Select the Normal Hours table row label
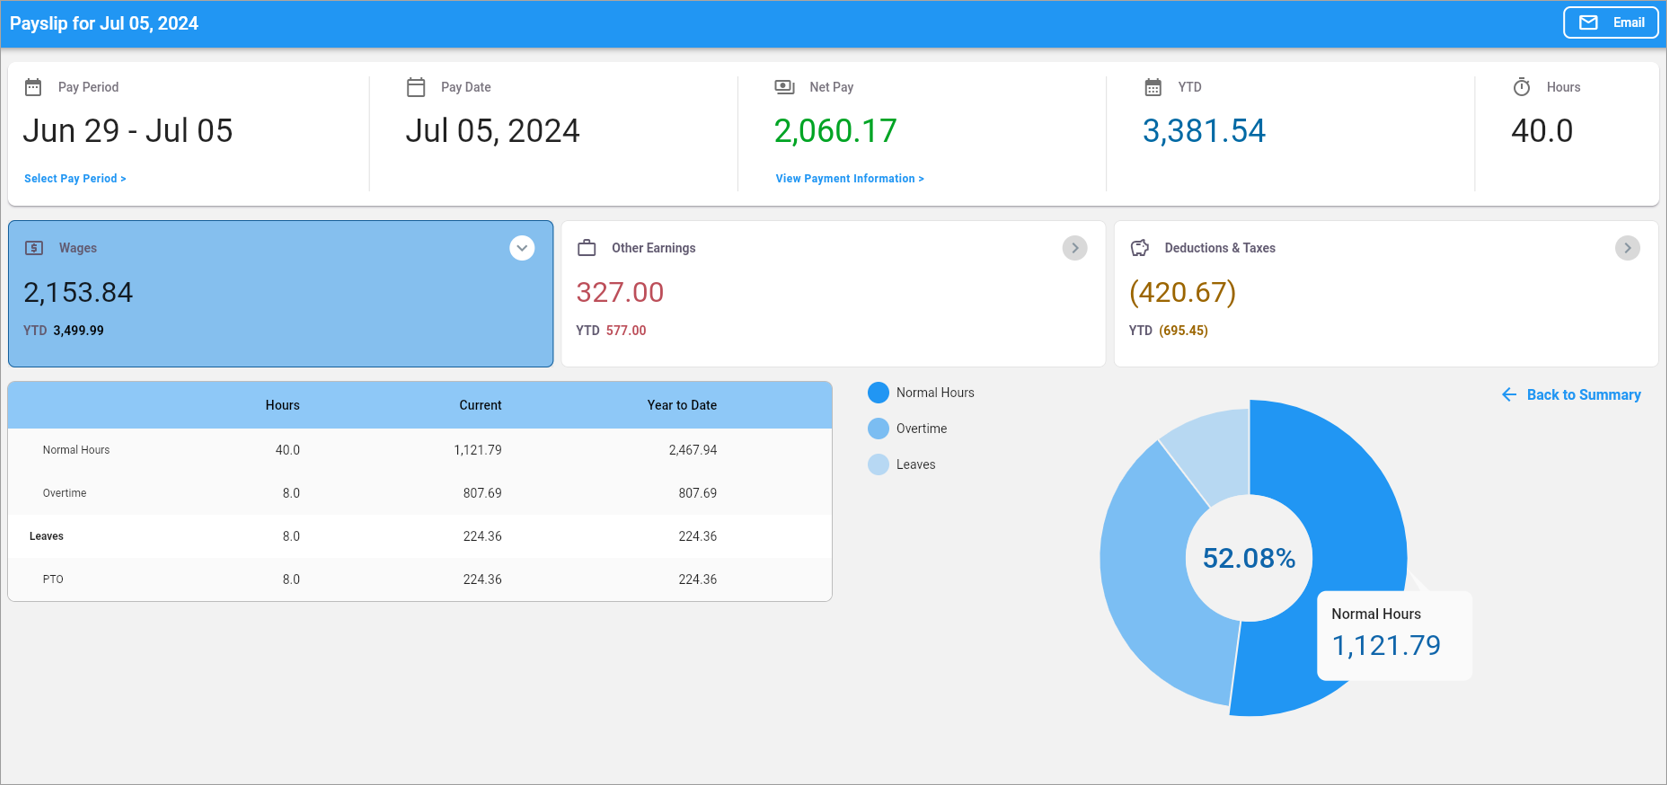 pyautogui.click(x=76, y=450)
